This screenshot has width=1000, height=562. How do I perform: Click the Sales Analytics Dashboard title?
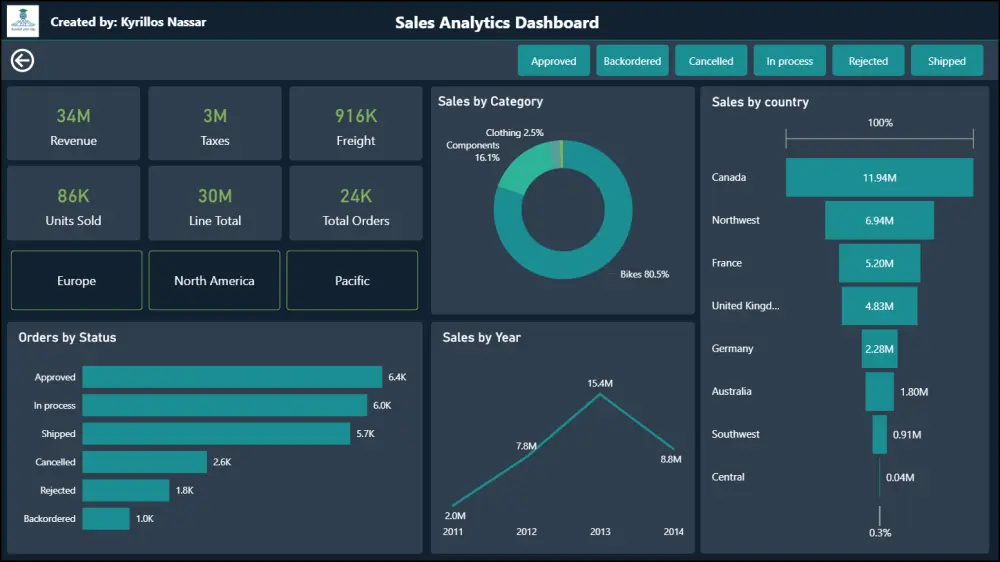coord(497,22)
